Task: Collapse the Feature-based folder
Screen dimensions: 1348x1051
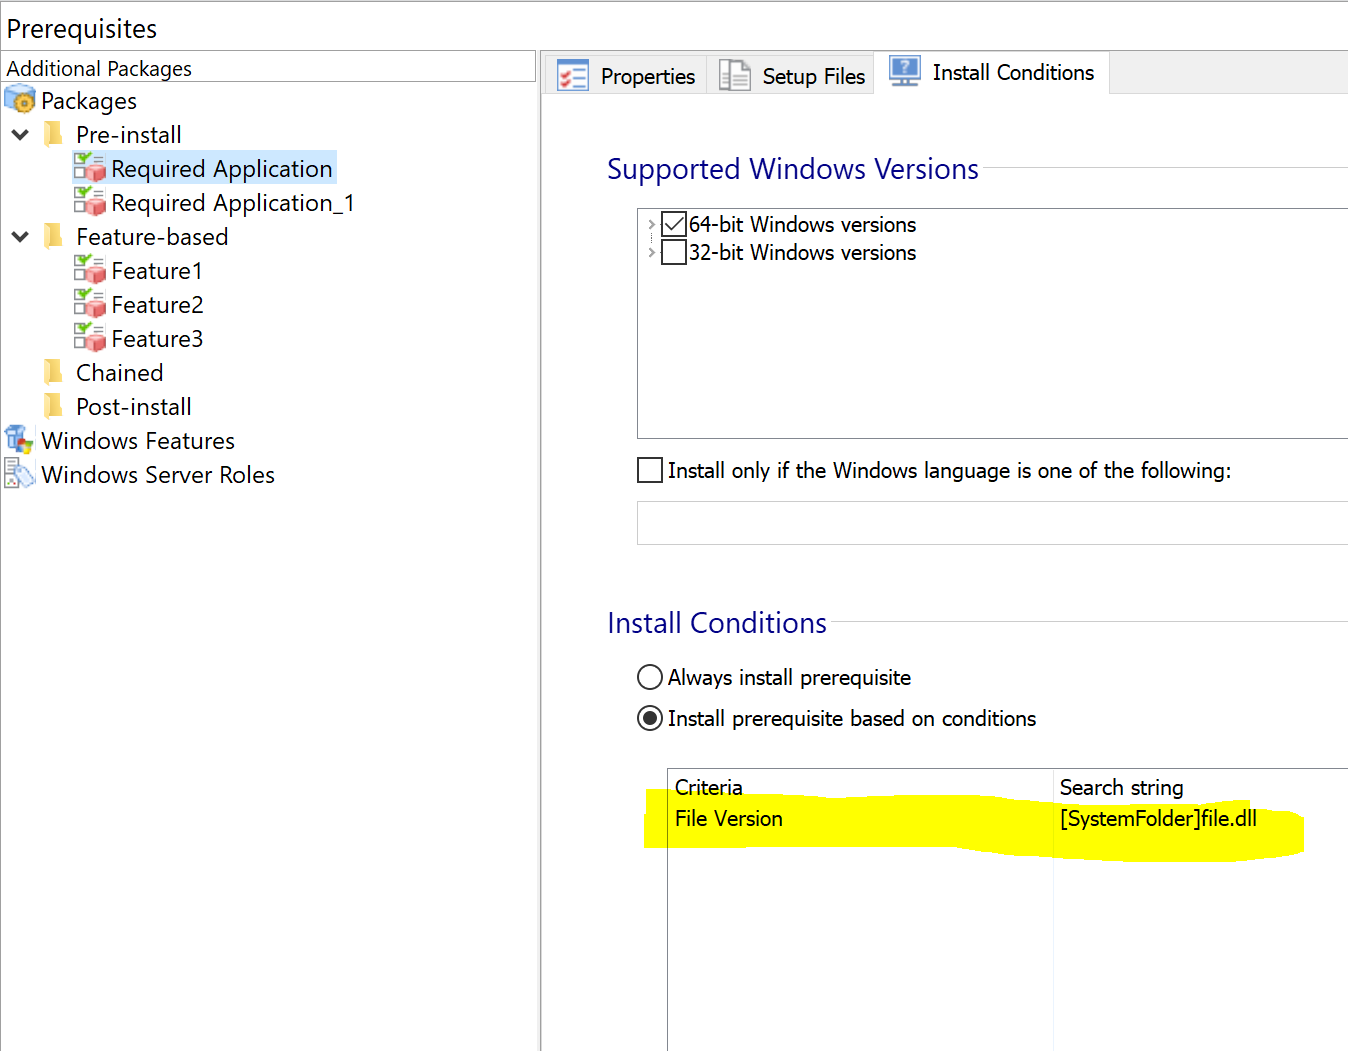Action: click(x=20, y=236)
